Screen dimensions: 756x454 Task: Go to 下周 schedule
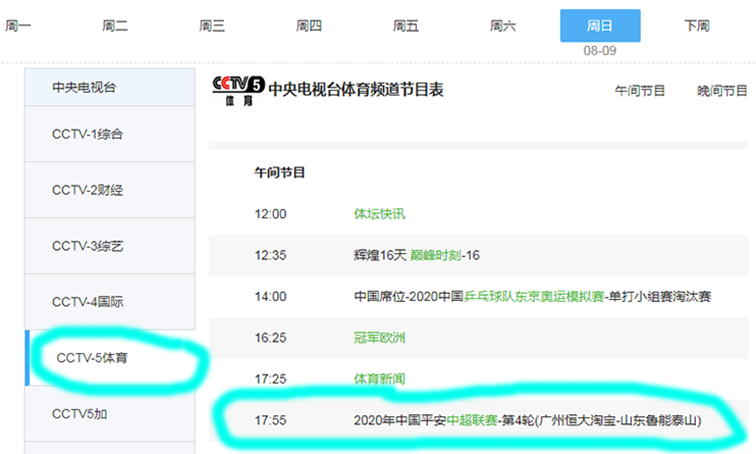(x=697, y=26)
